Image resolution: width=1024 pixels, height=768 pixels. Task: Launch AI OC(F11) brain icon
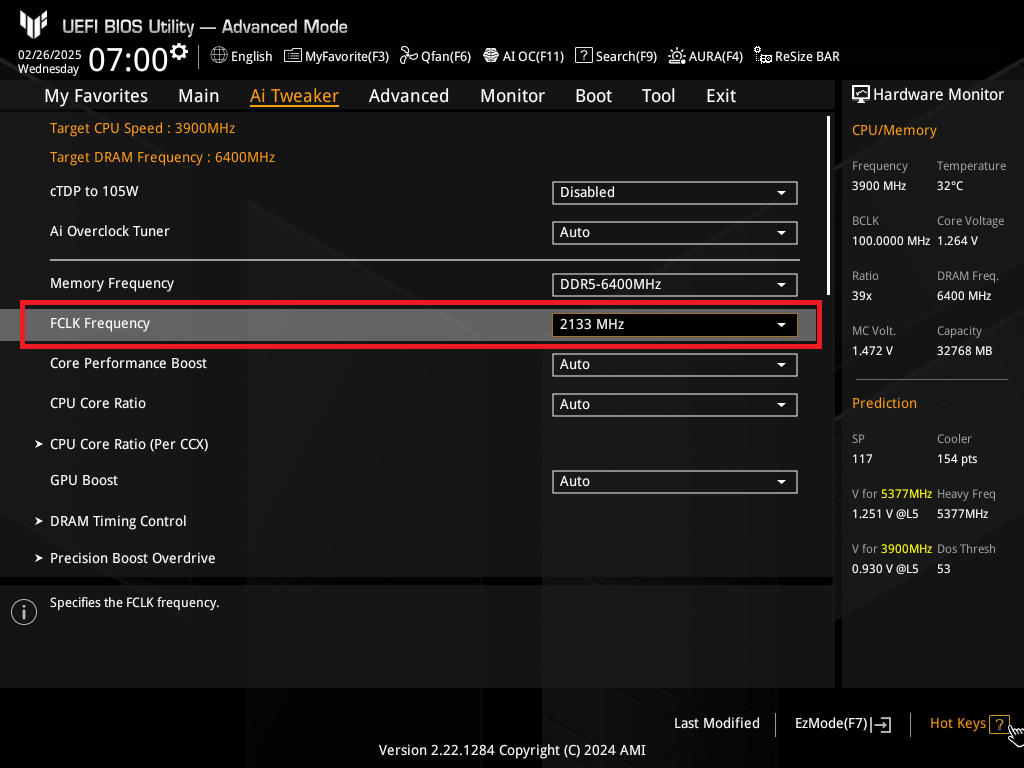[491, 56]
